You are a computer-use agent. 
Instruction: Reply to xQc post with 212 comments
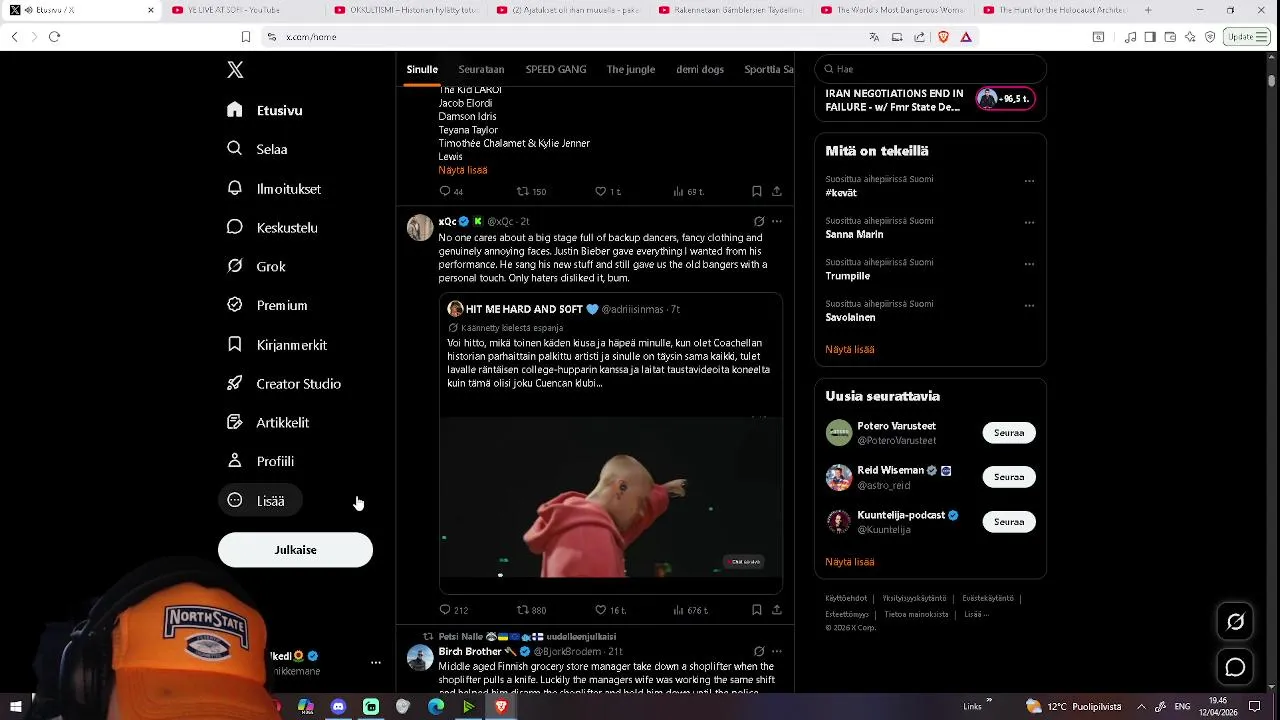pos(453,610)
